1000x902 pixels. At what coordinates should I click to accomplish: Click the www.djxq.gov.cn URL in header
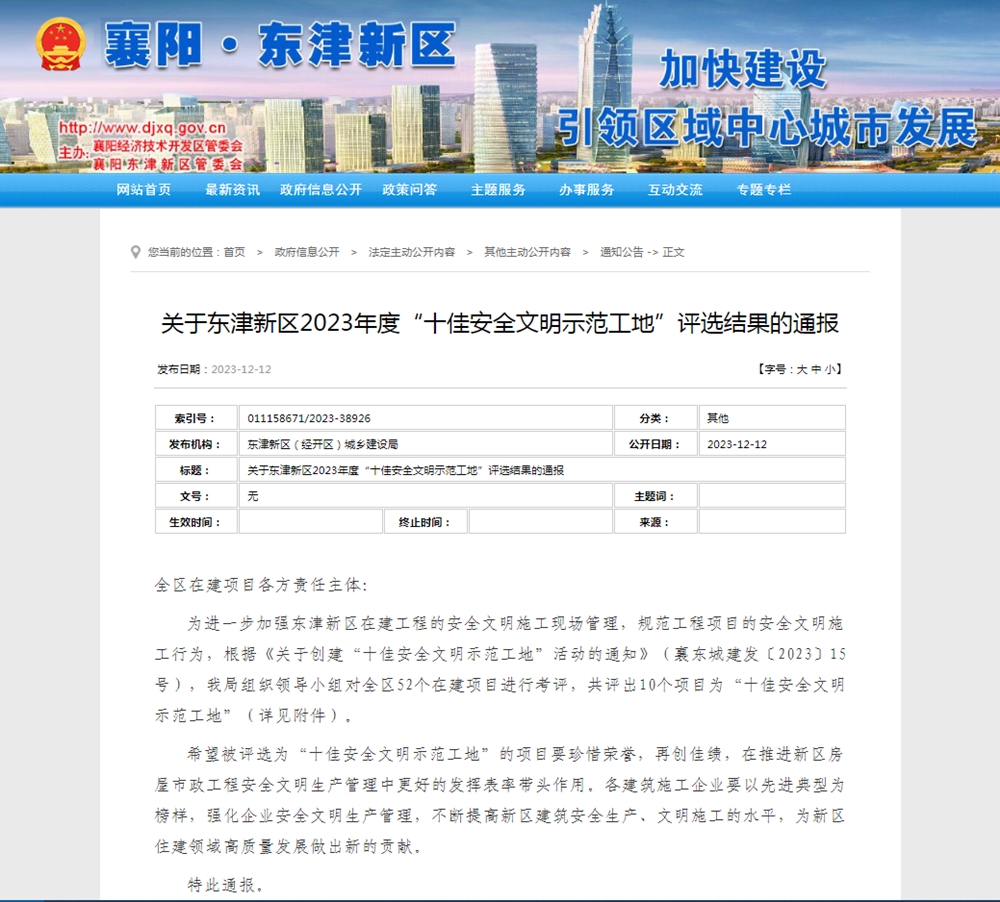coord(142,128)
